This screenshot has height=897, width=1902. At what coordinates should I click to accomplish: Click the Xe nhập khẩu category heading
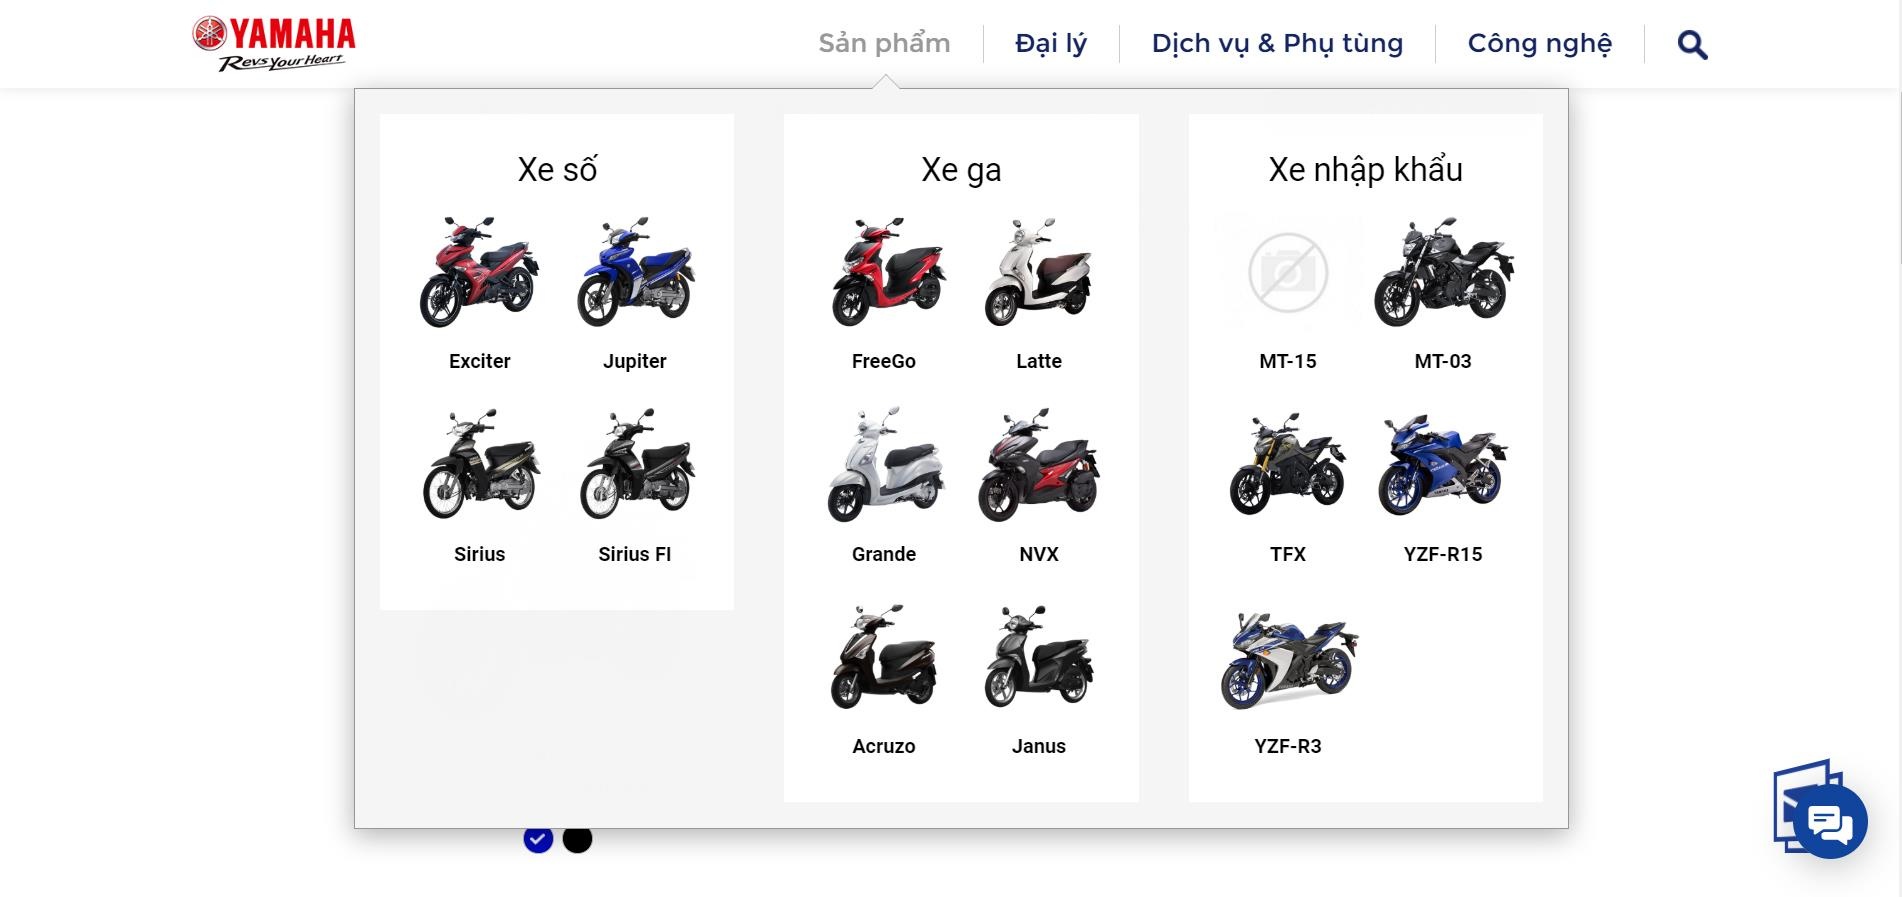tap(1365, 169)
